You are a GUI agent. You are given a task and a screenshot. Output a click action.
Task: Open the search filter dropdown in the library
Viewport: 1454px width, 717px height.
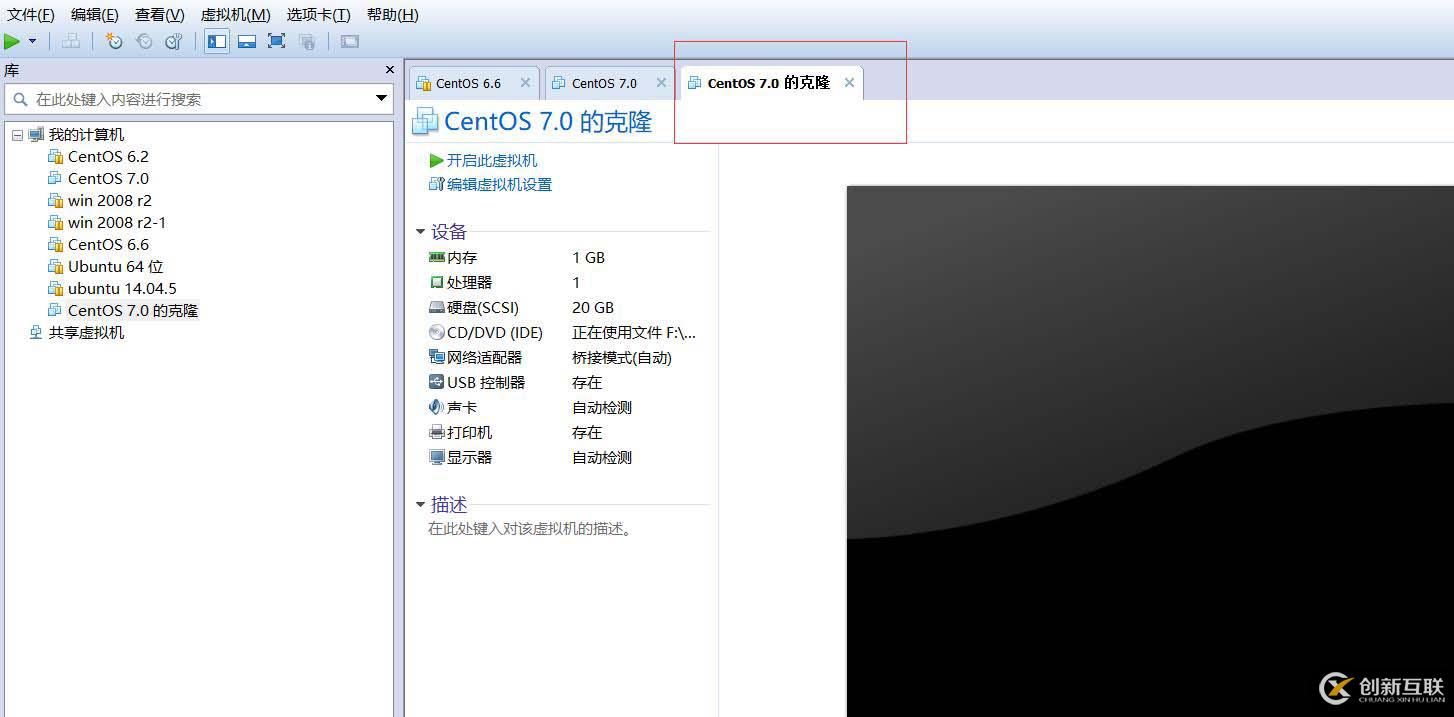pyautogui.click(x=381, y=99)
